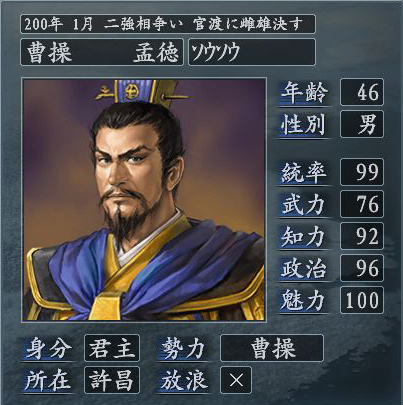Click the 性別 label

click(x=304, y=125)
